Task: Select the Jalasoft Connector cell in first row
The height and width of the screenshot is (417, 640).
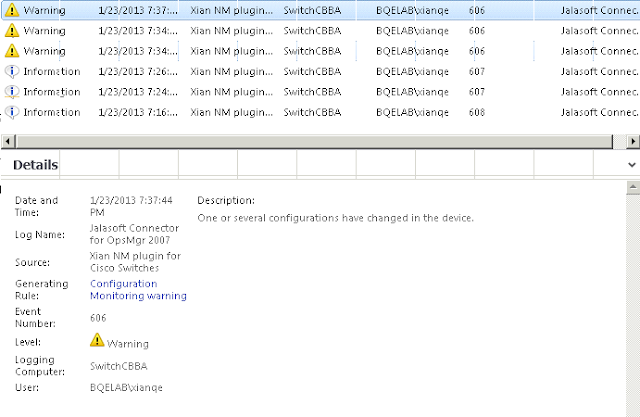Action: pos(600,10)
